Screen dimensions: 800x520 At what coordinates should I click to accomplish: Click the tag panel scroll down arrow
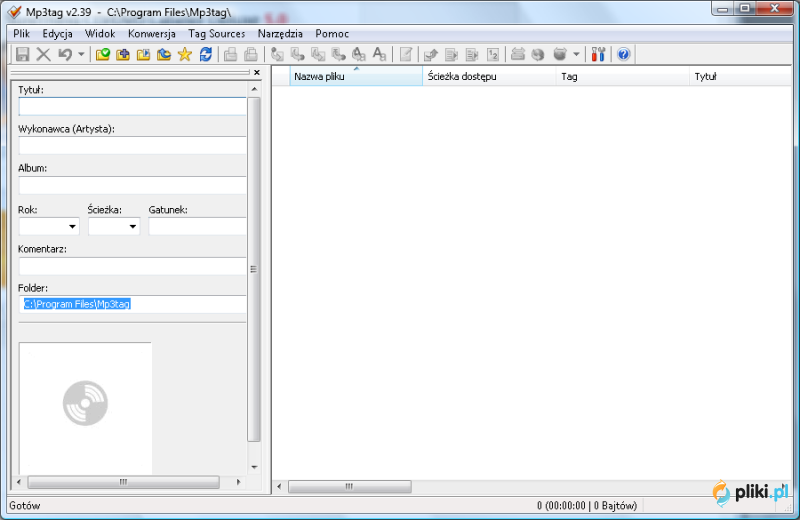point(254,467)
